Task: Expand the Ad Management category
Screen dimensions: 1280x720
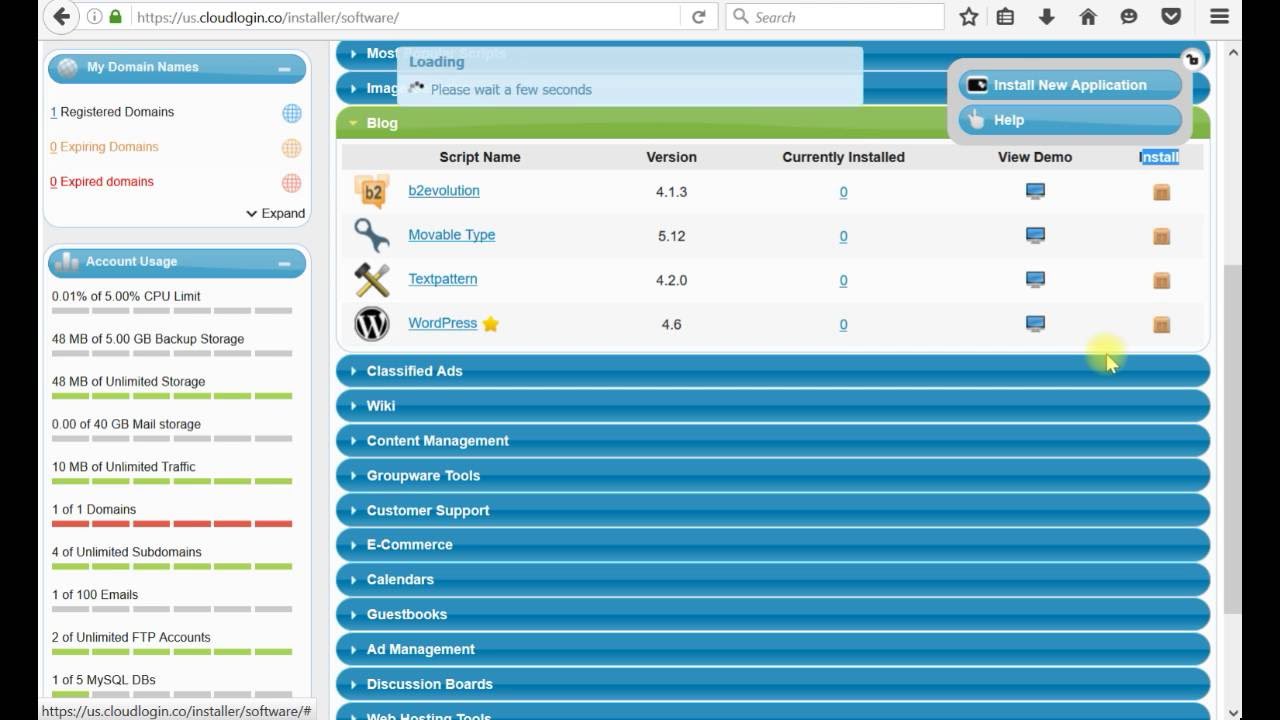Action: (773, 649)
